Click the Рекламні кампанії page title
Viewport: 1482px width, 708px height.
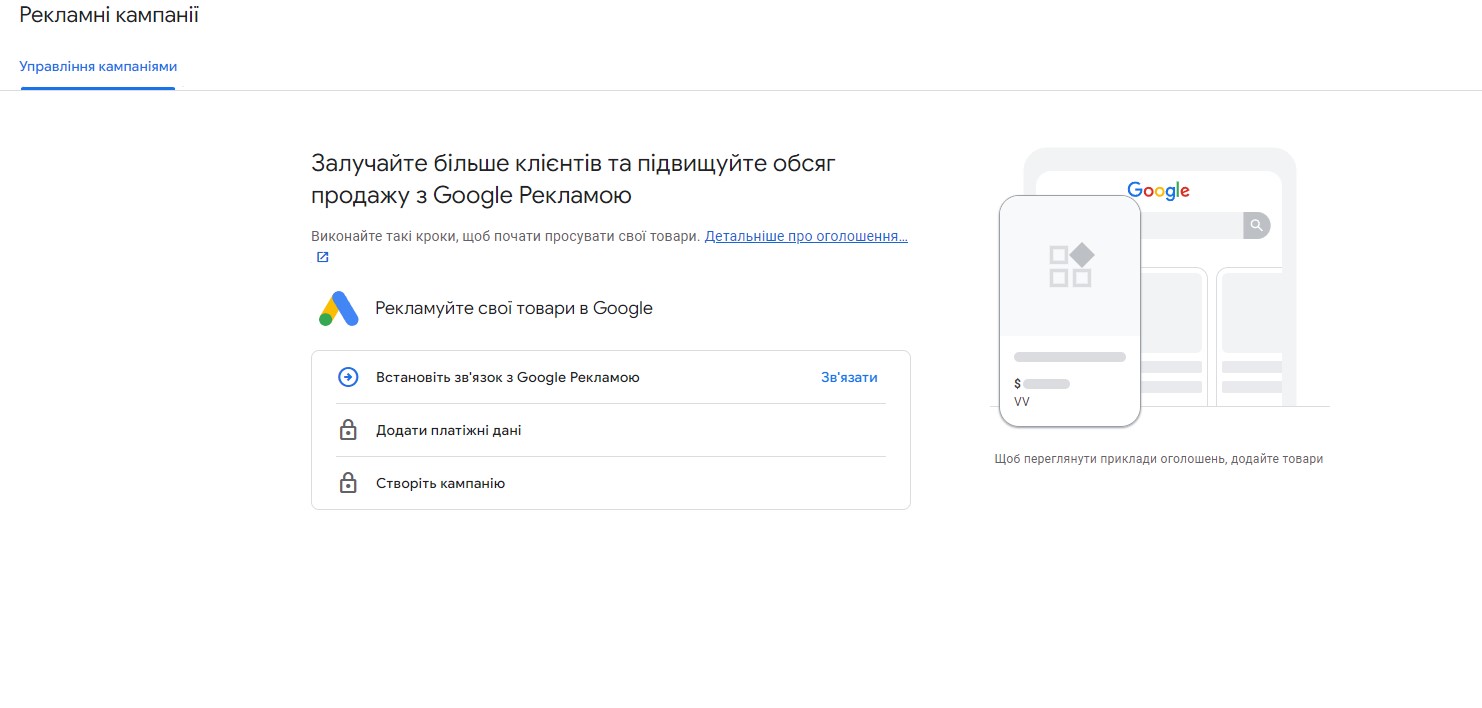tap(109, 16)
